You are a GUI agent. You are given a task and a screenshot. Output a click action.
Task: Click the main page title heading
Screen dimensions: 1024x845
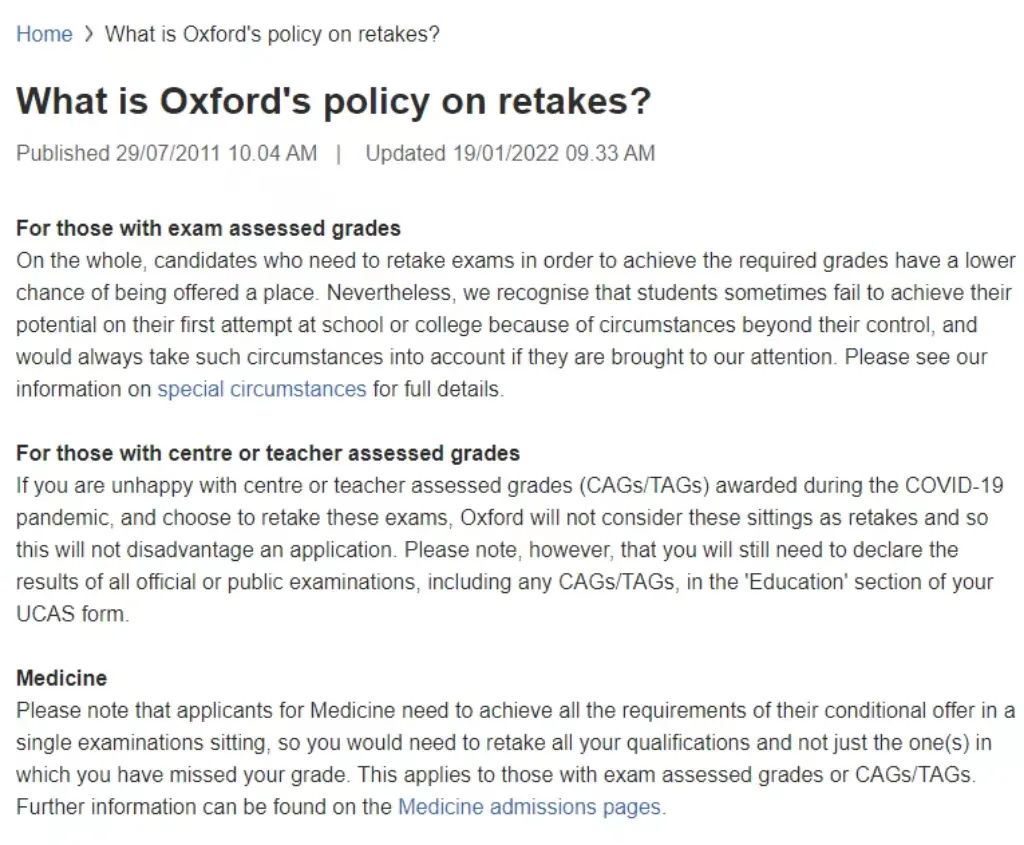click(x=334, y=101)
